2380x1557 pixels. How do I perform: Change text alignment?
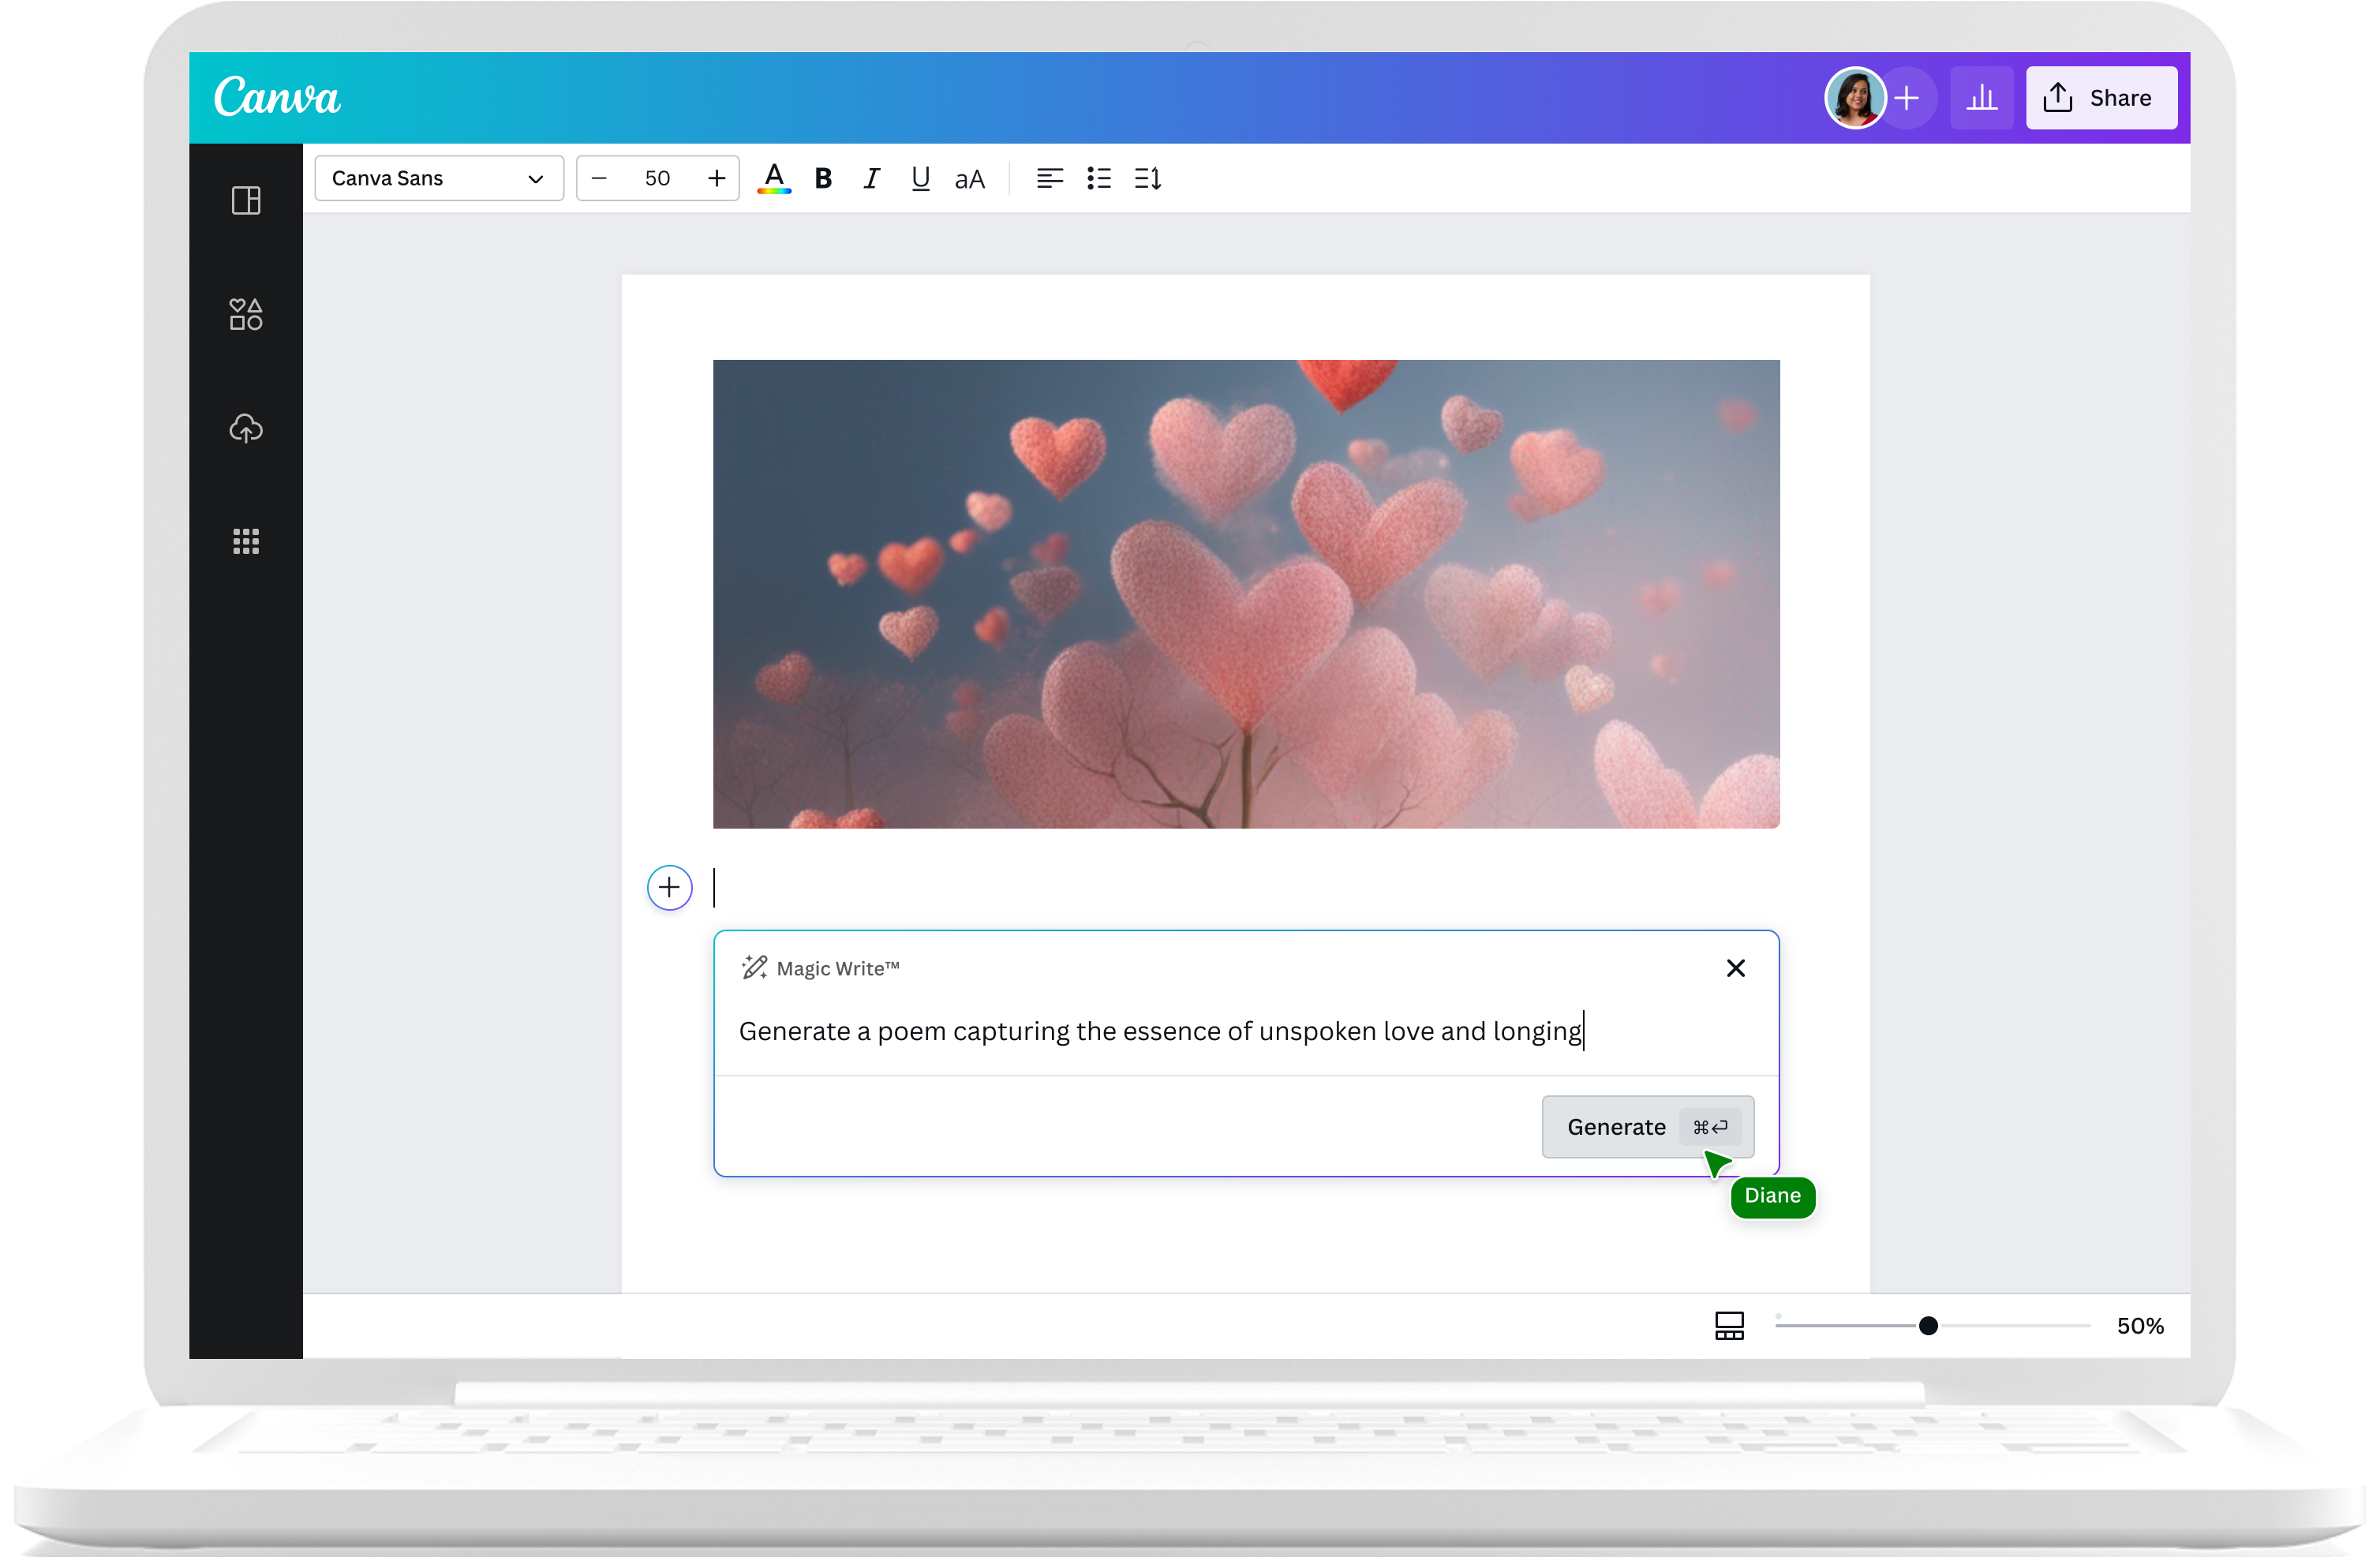tap(1049, 178)
